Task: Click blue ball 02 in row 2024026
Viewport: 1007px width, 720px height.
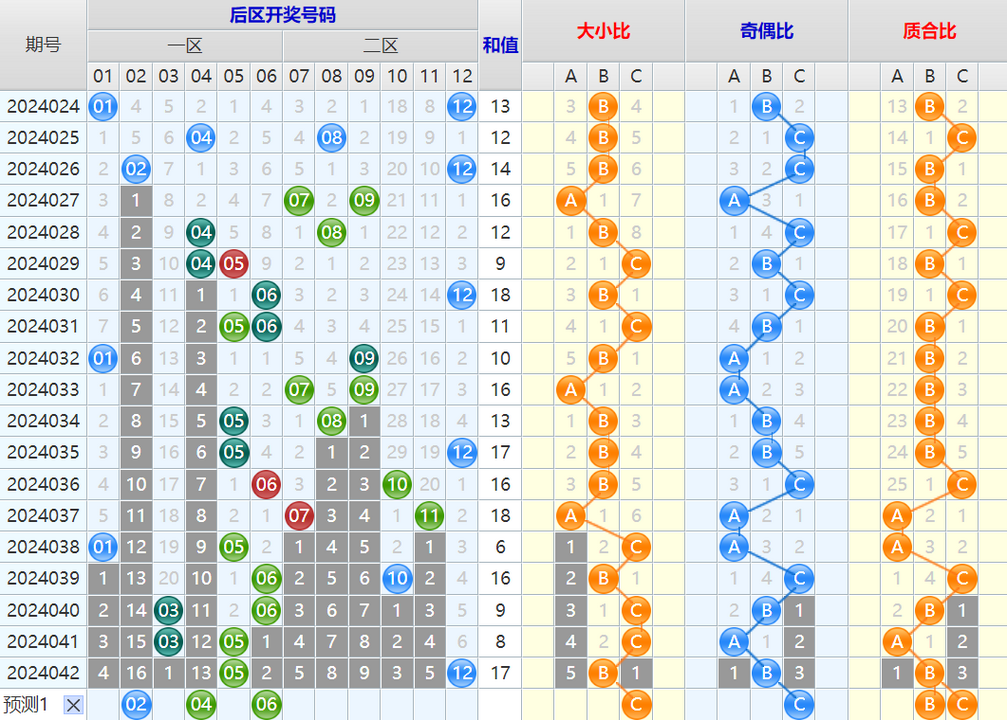Action: tap(136, 169)
